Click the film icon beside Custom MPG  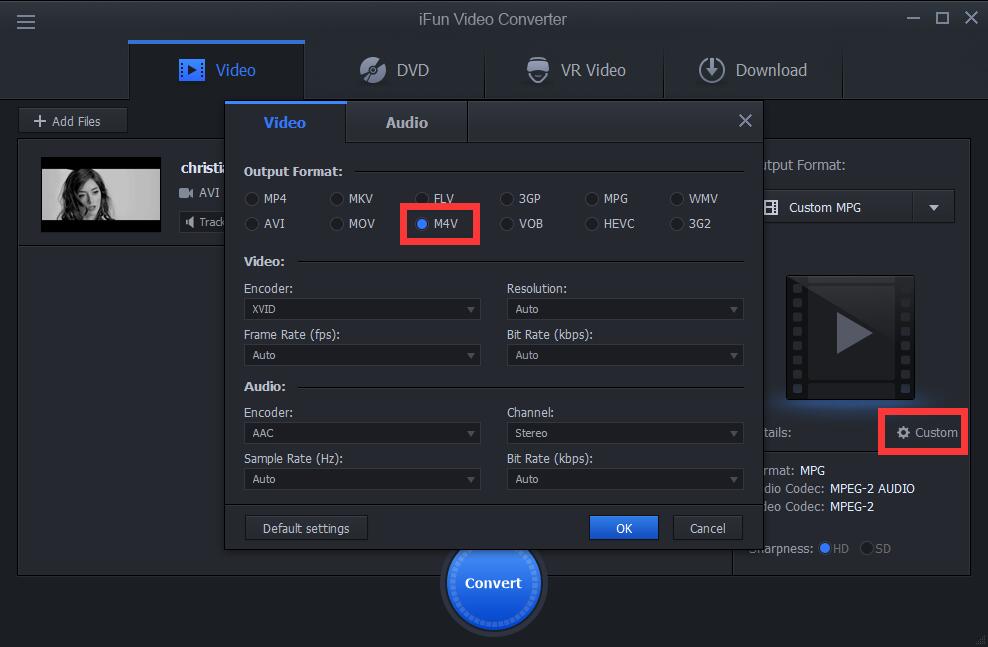771,207
